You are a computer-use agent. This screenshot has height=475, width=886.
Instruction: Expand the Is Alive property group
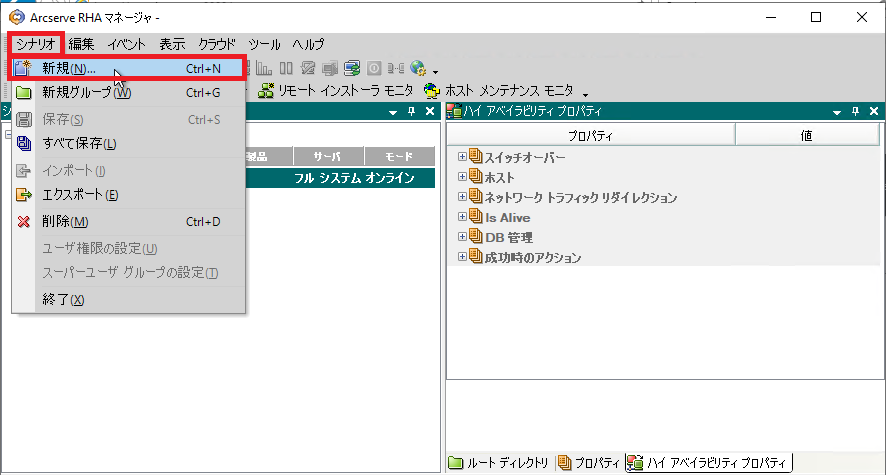(462, 217)
